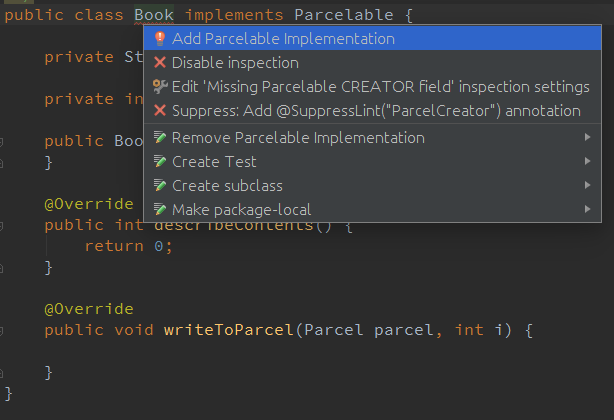This screenshot has height=420, width=614.
Task: Click the settings icon beside Edit inspection settings
Action: pyautogui.click(x=160, y=87)
